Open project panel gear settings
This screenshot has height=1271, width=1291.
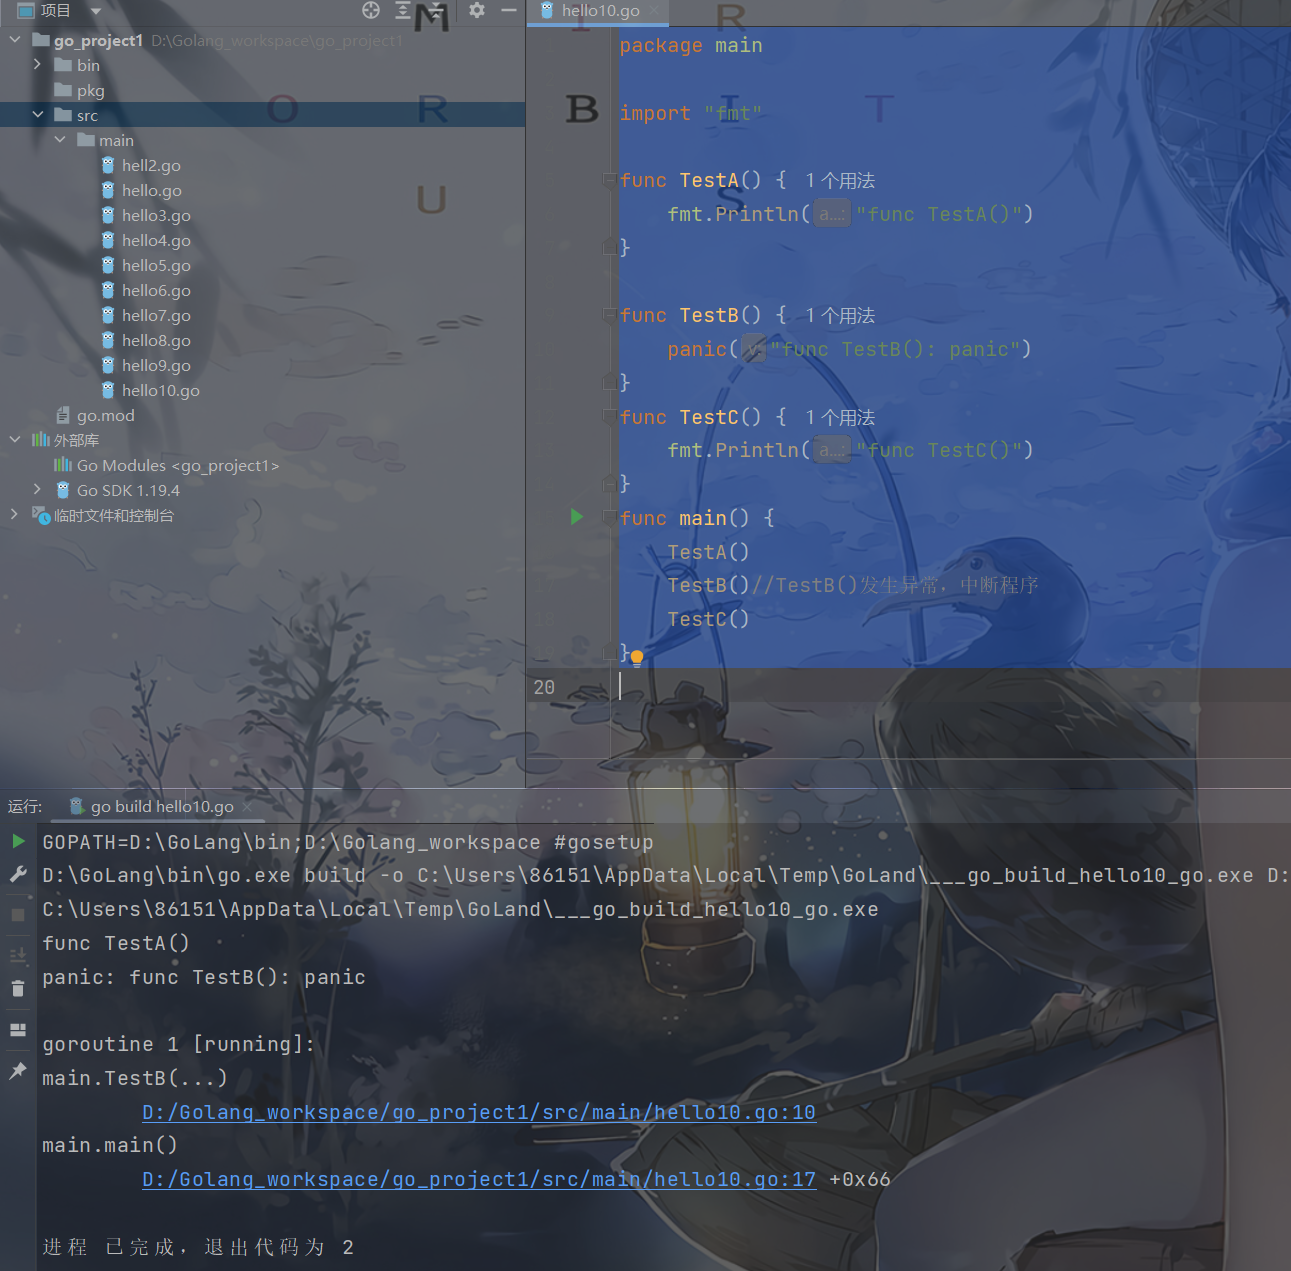[477, 10]
